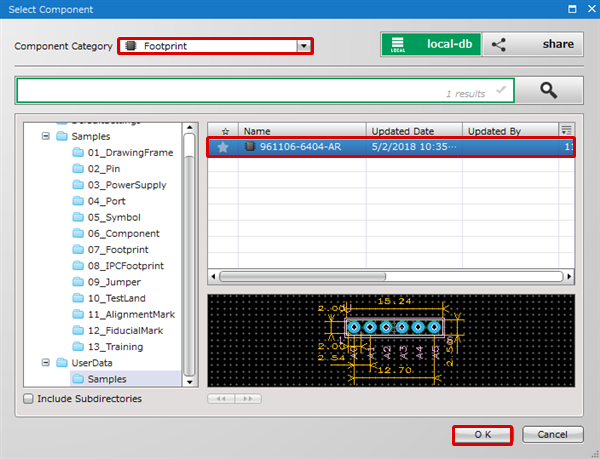Open the share database source
Image resolution: width=600 pixels, height=459 pixels.
(x=533, y=44)
